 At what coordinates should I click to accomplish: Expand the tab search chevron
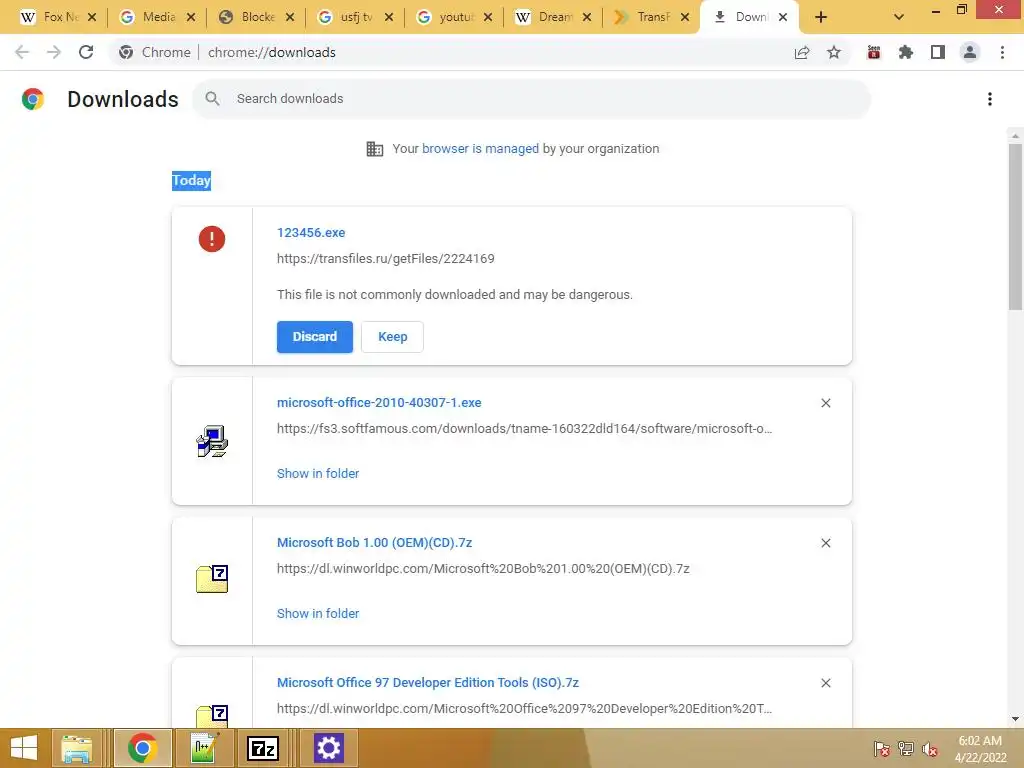pos(899,17)
